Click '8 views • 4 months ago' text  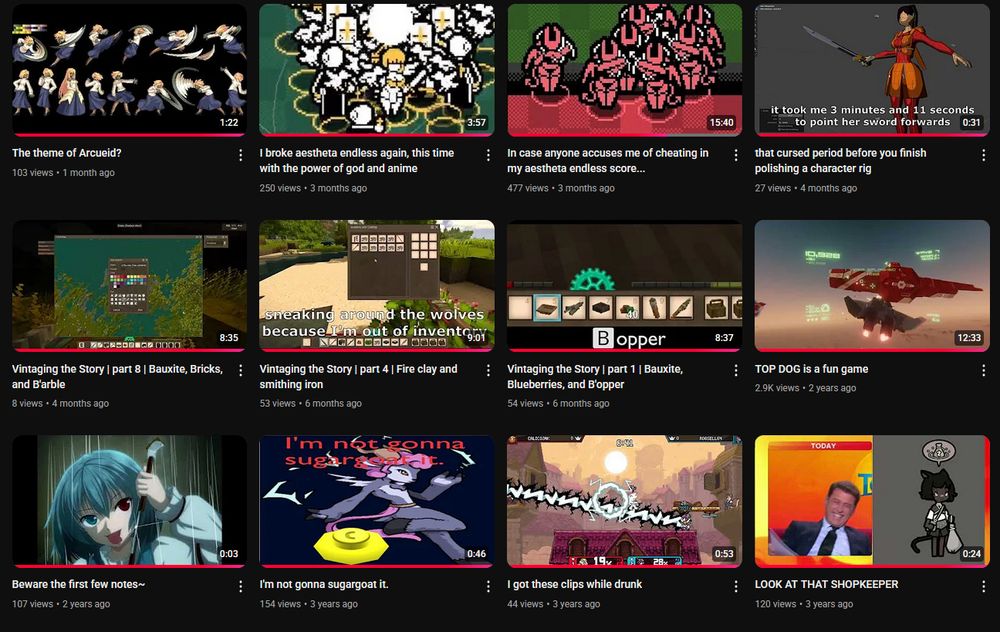pos(61,403)
